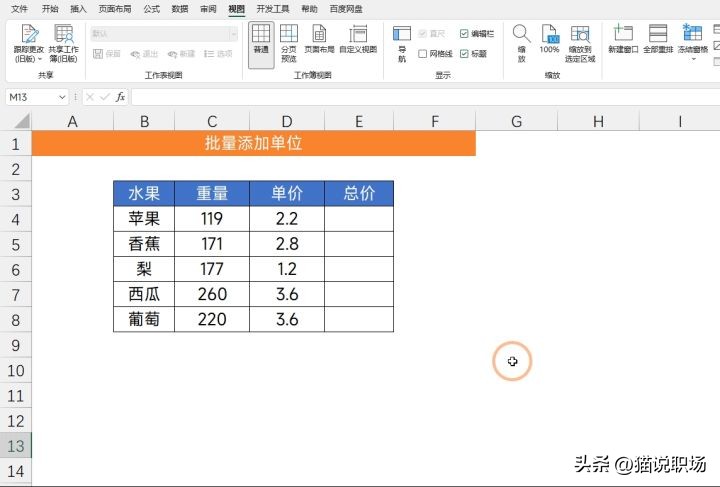720x487 pixels.
Task: Select the cell with value 1.2
Action: pos(287,269)
